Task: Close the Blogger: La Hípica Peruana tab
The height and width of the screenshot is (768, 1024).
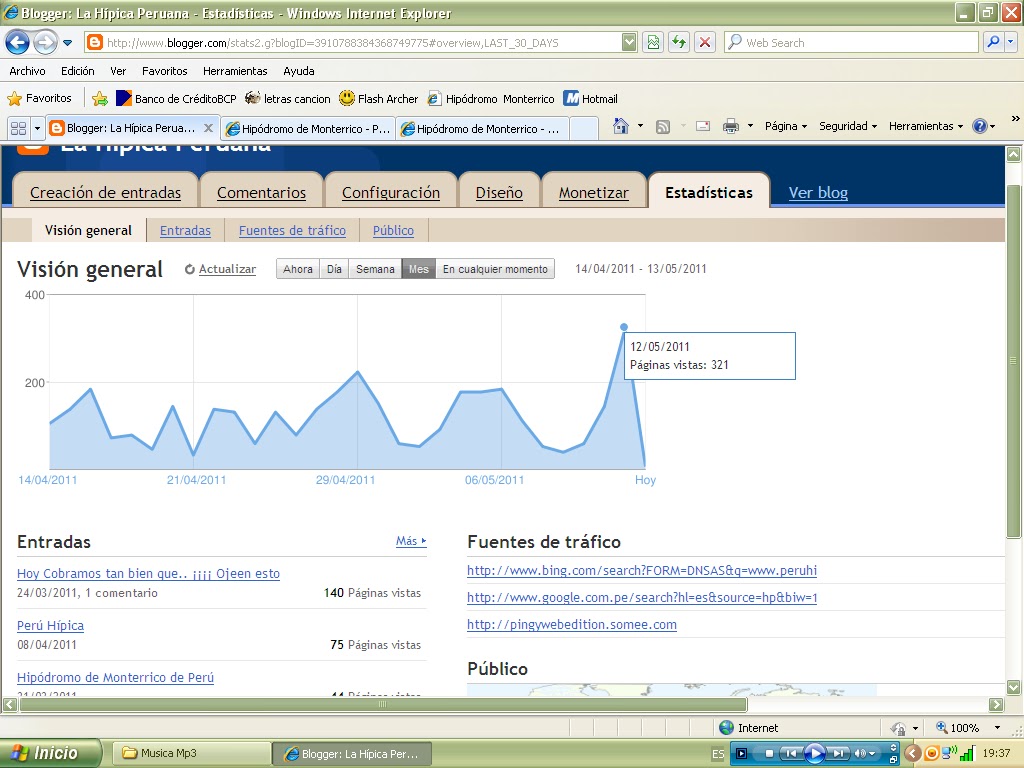Action: pos(208,128)
